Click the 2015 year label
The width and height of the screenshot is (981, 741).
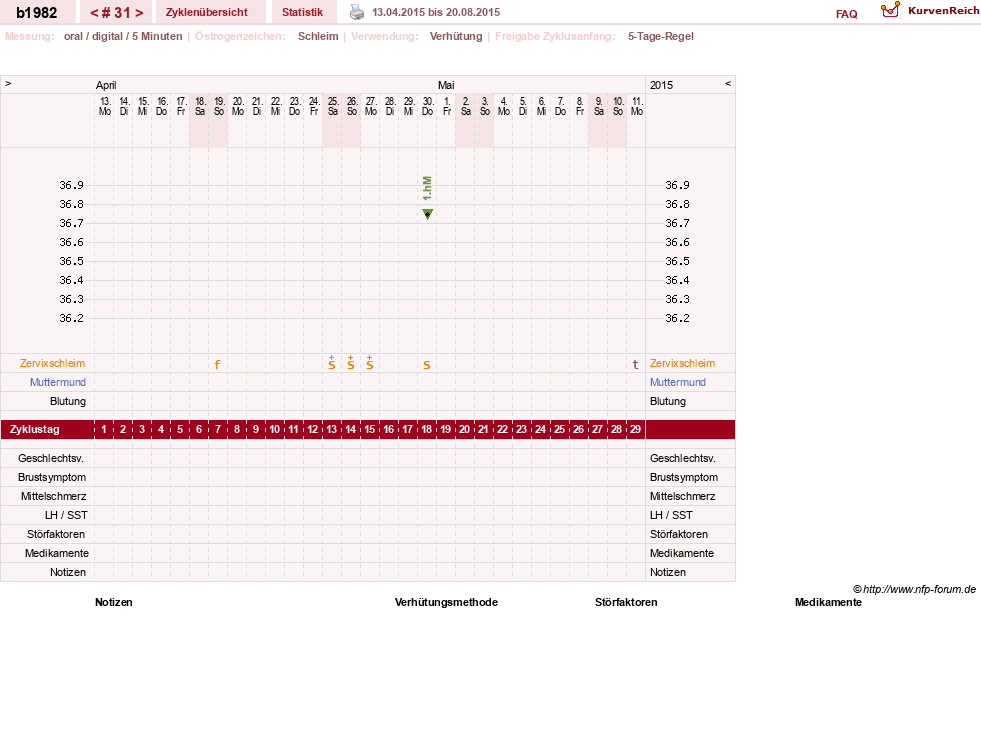tap(661, 85)
